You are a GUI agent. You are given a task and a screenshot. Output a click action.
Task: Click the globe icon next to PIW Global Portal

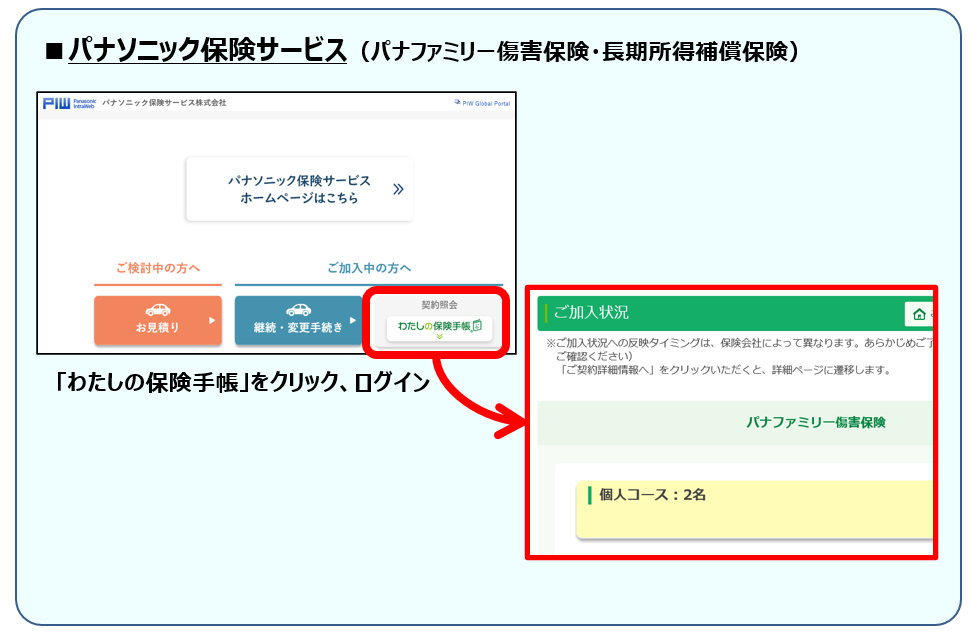(457, 101)
